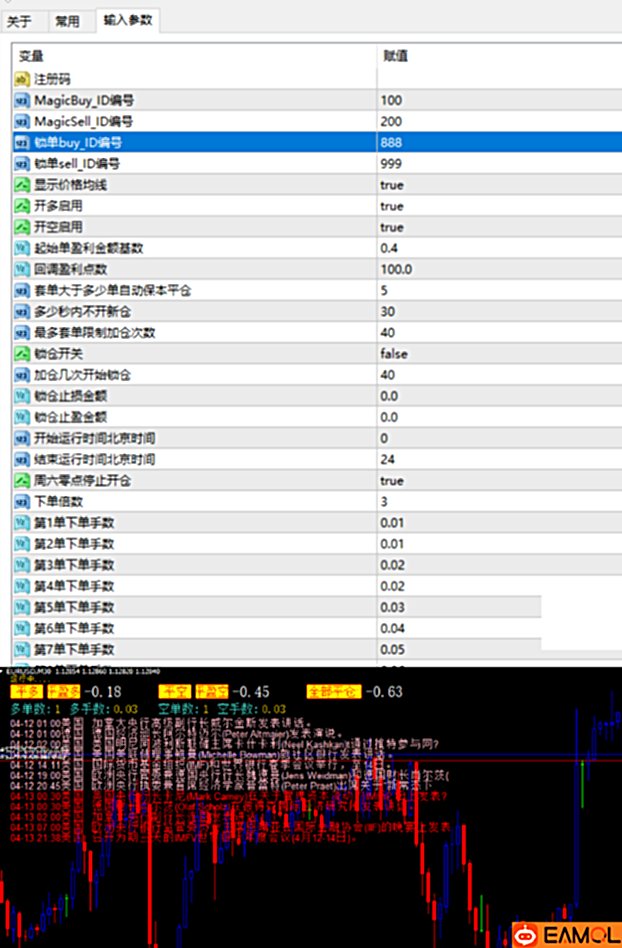Image resolution: width=622 pixels, height=948 pixels.
Task: Select the MagicSell_ID编号 value field 200
Action: pos(391,121)
